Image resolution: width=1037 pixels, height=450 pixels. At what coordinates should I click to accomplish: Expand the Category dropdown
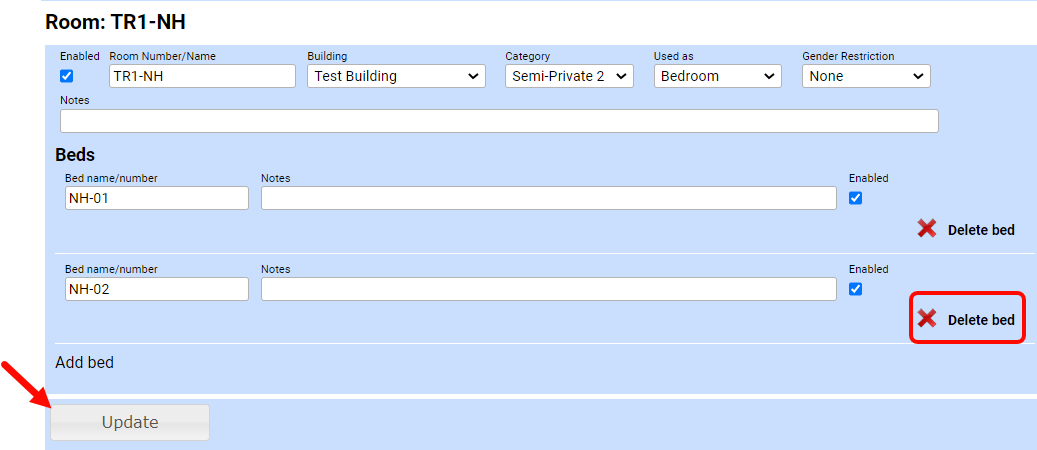point(569,76)
